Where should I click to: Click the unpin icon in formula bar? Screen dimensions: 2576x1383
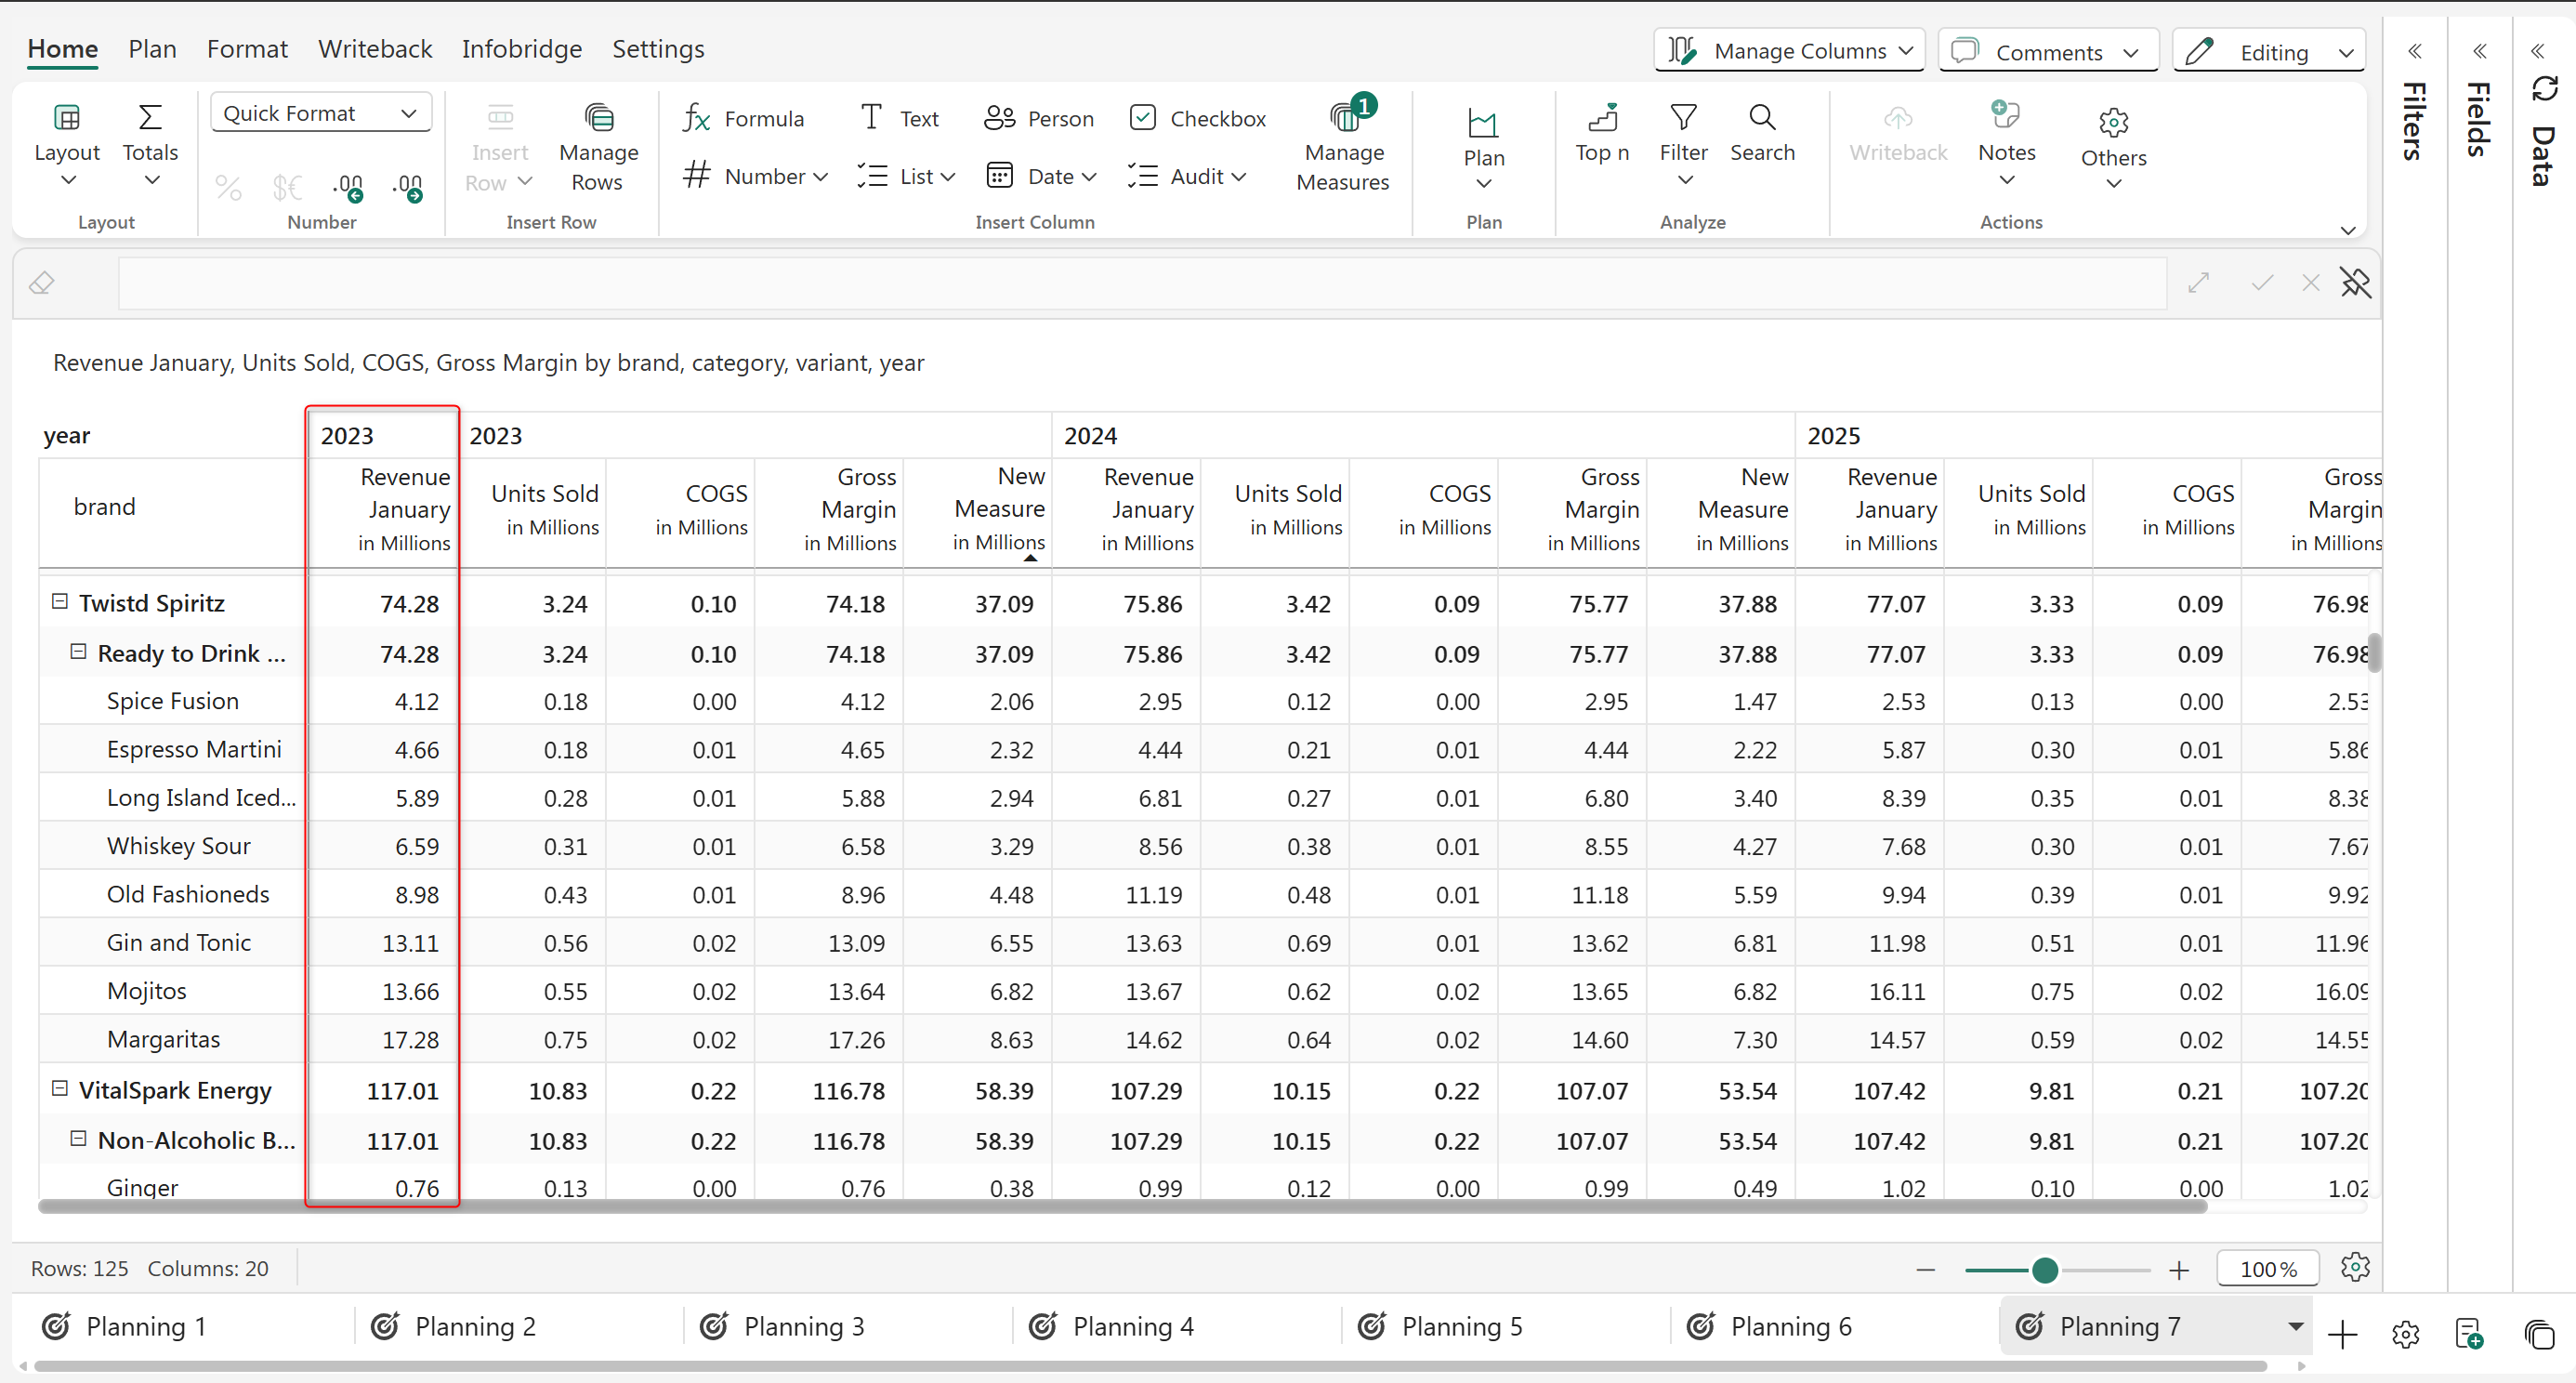point(2355,283)
